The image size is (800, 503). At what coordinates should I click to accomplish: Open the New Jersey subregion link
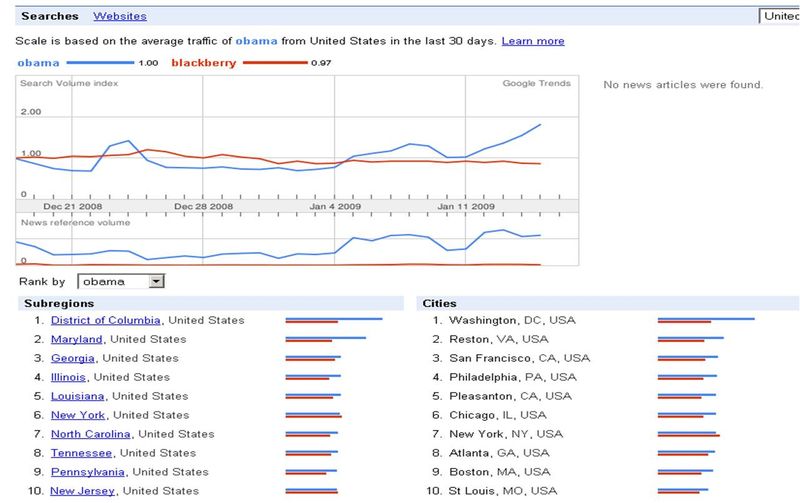[83, 491]
